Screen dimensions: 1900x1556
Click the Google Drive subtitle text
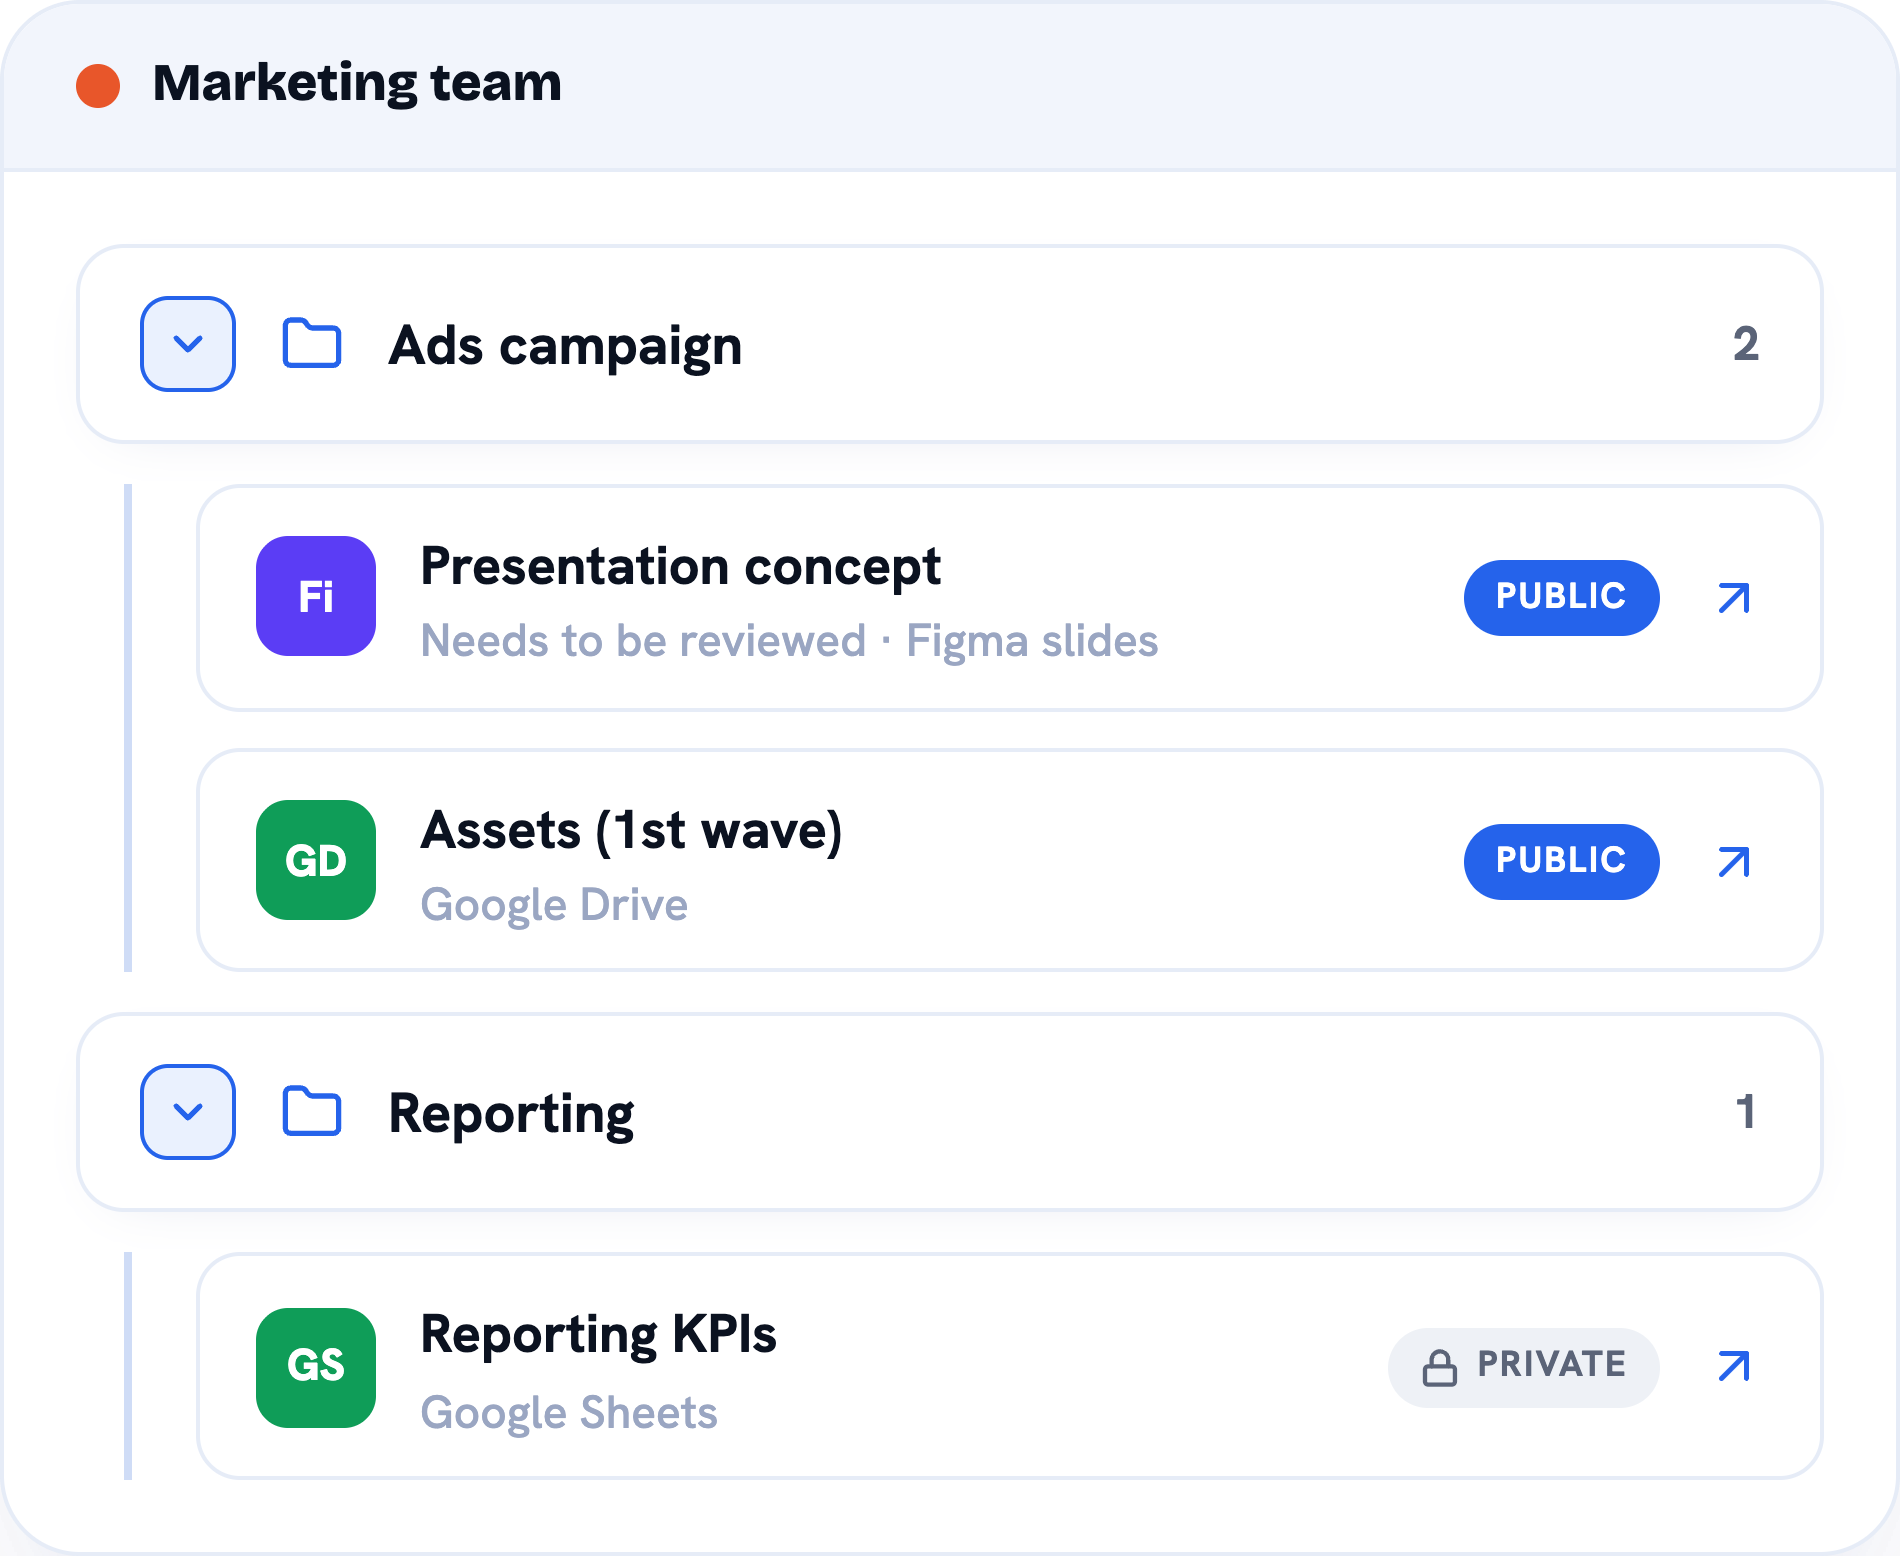click(554, 906)
